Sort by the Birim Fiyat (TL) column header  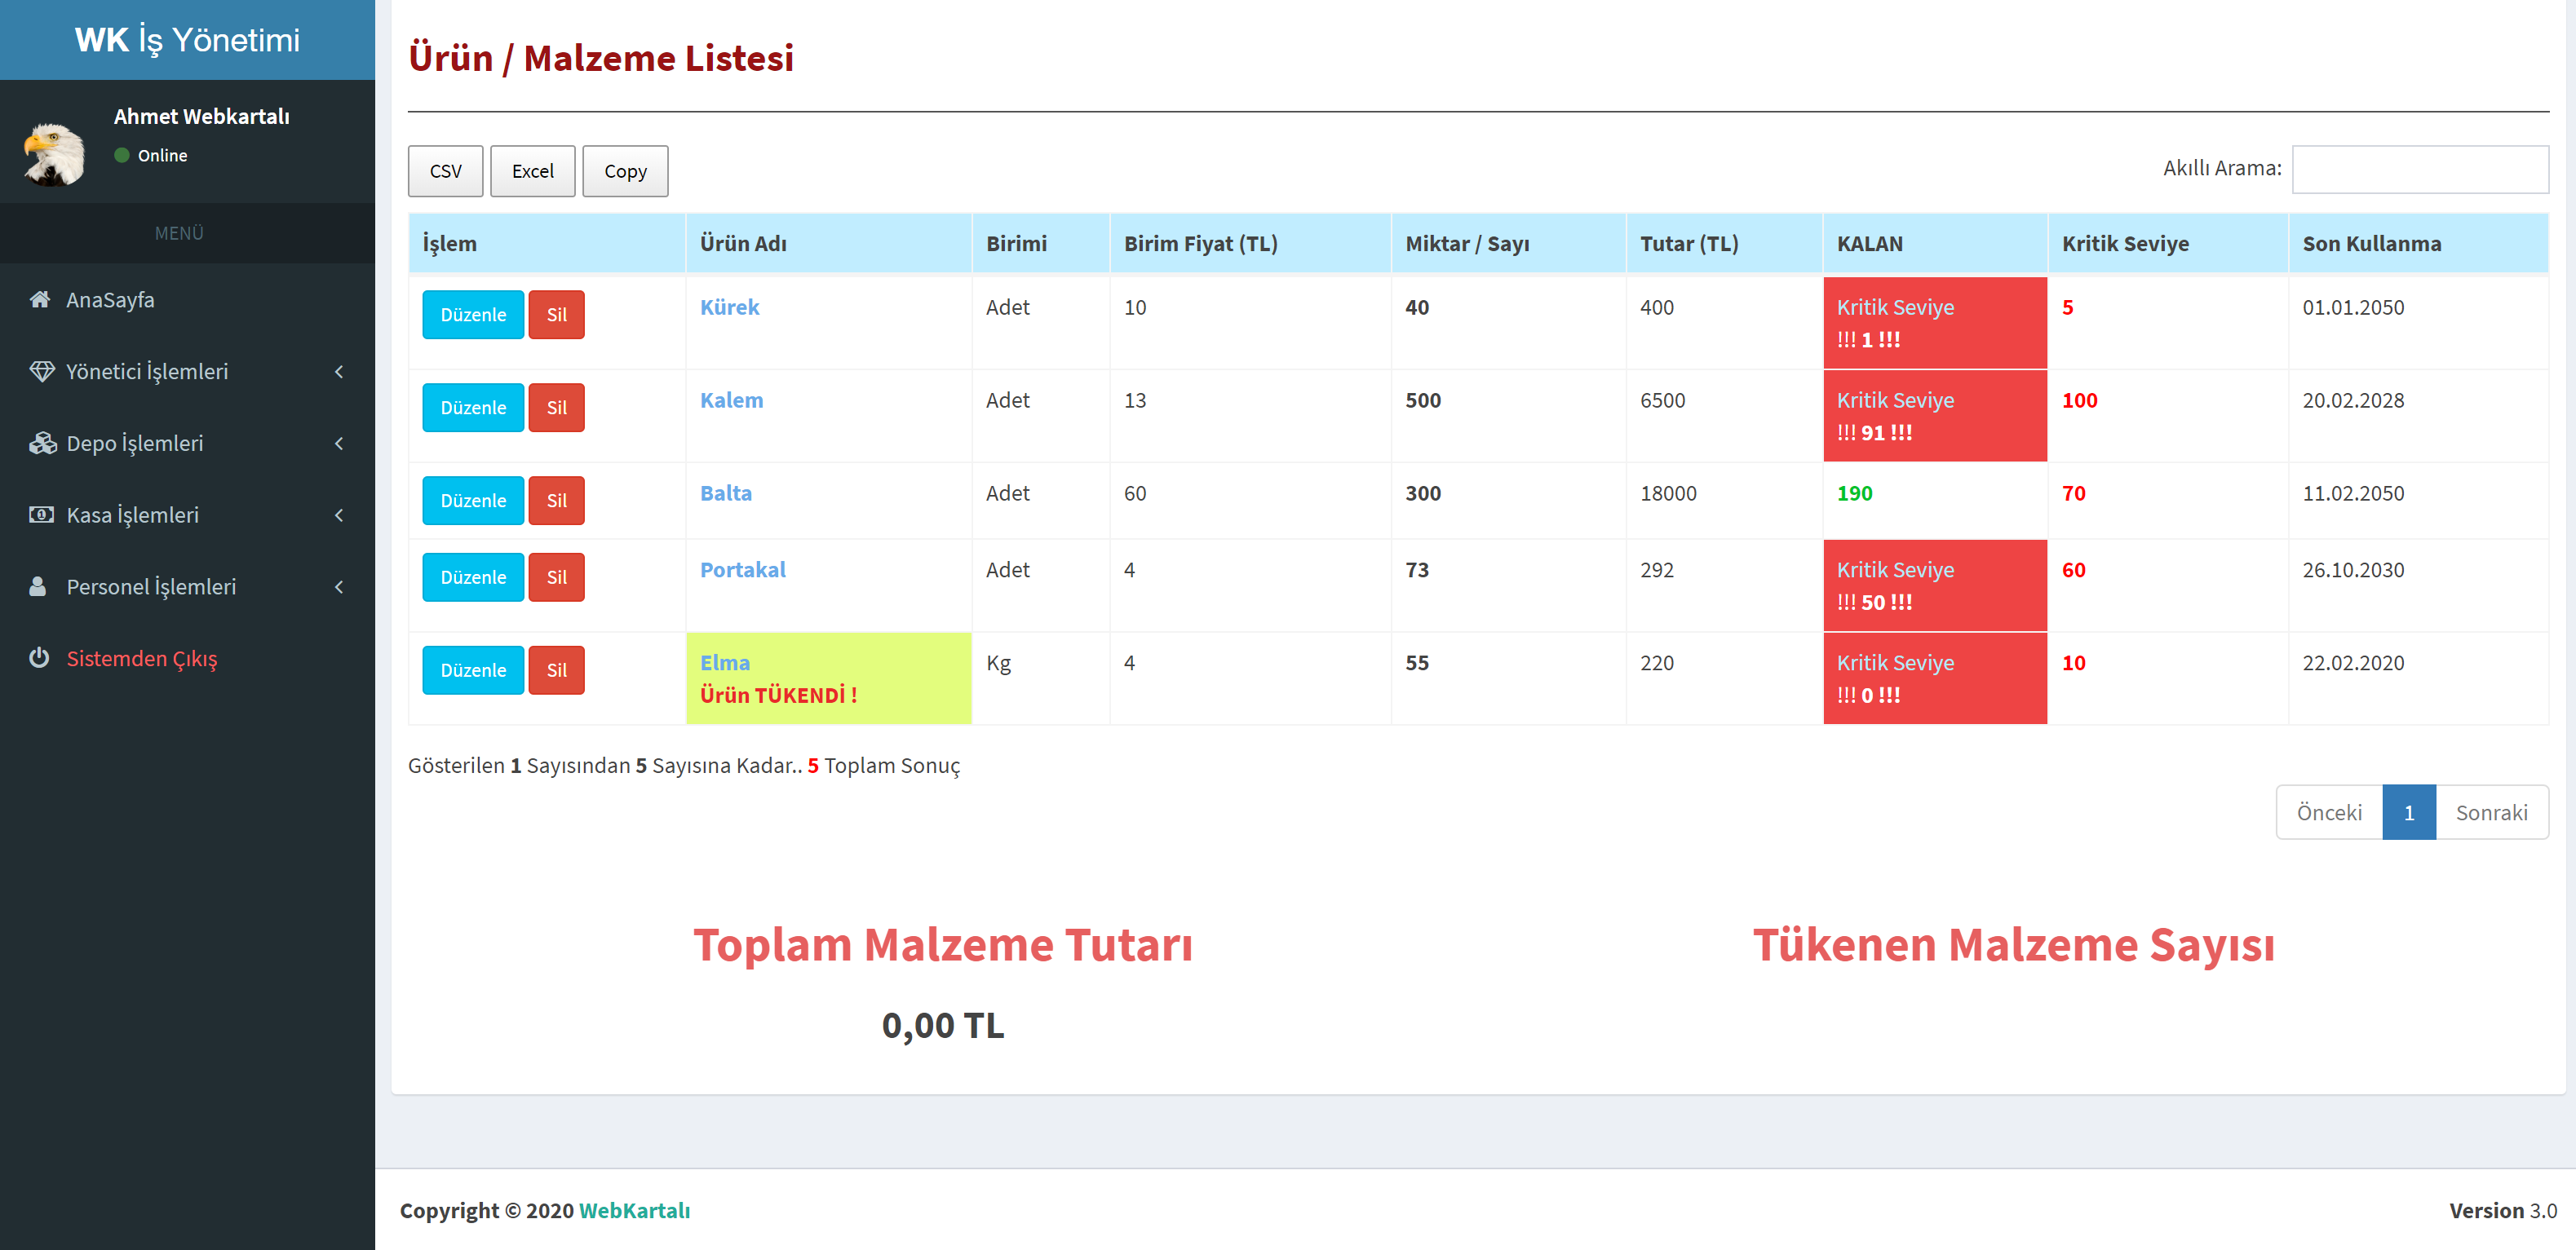pyautogui.click(x=1200, y=244)
